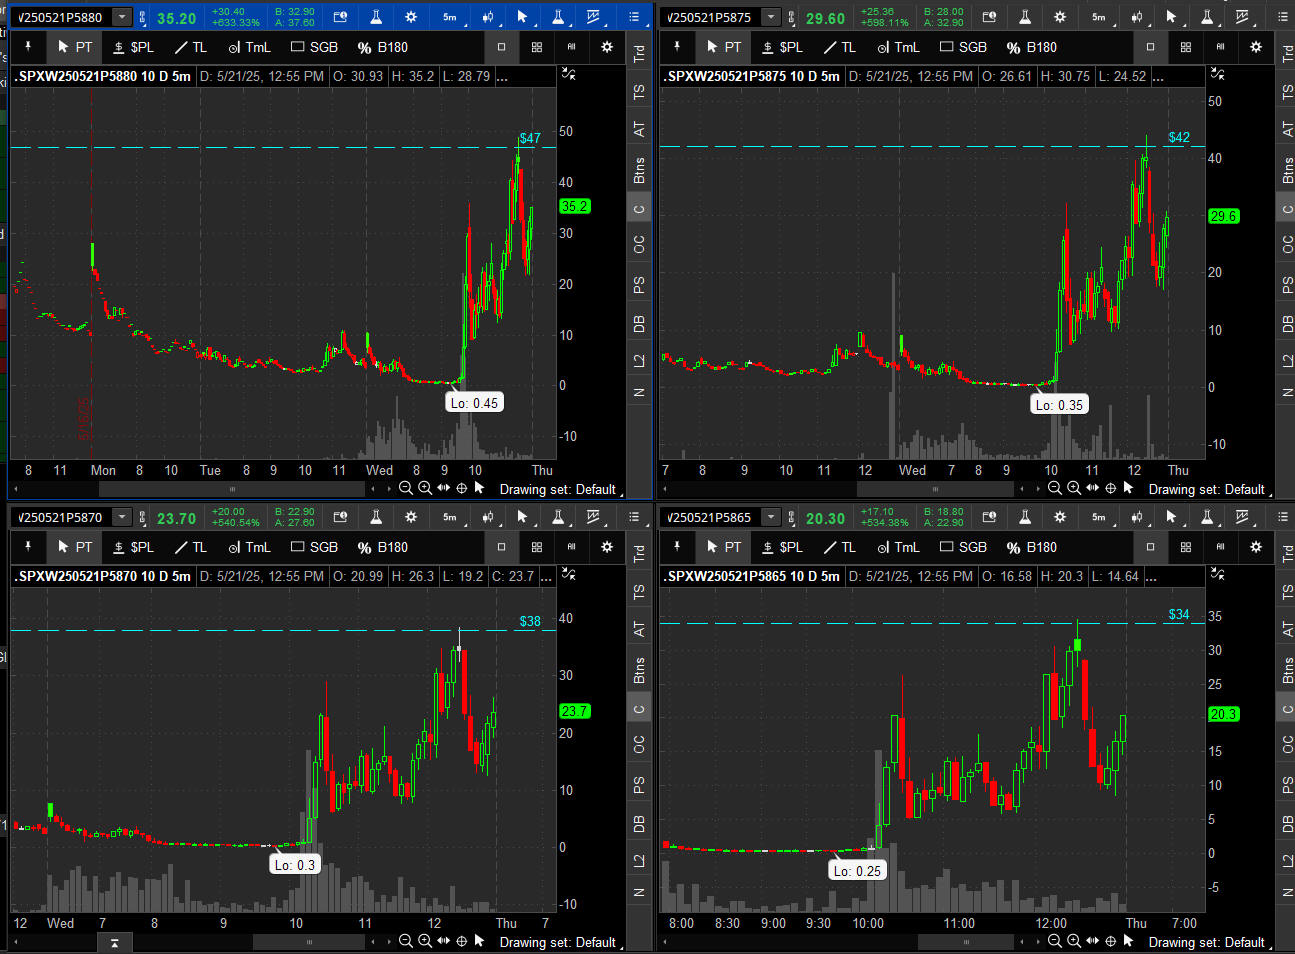Select the SGB tool in the 5880 drawing row
The width and height of the screenshot is (1295, 954).
[314, 47]
